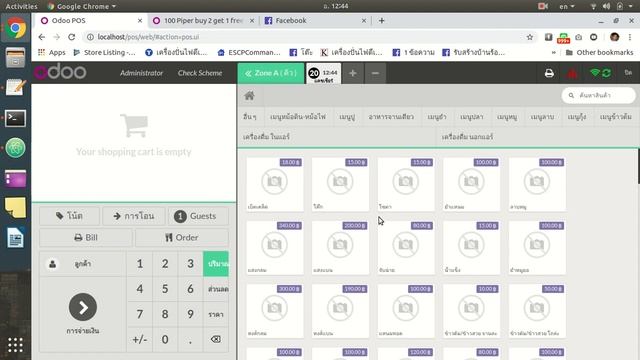Delete current order with minus button
The height and width of the screenshot is (360, 640).
click(x=375, y=73)
